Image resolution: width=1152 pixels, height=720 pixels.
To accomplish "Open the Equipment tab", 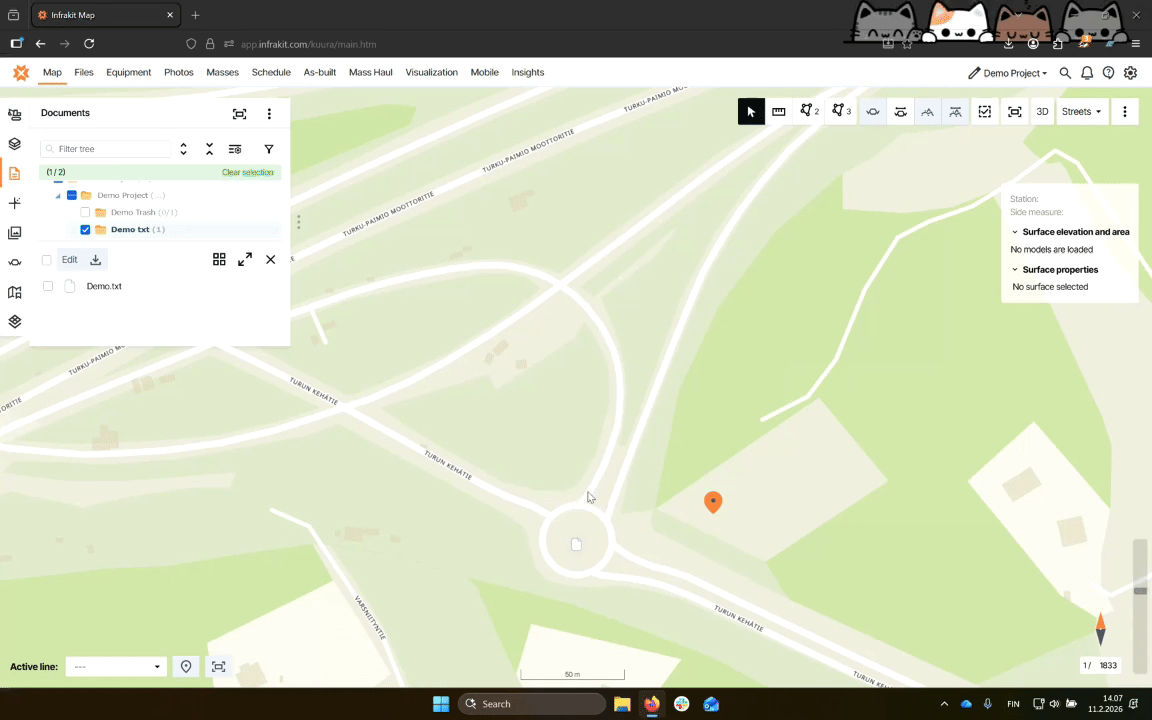I will [129, 73].
